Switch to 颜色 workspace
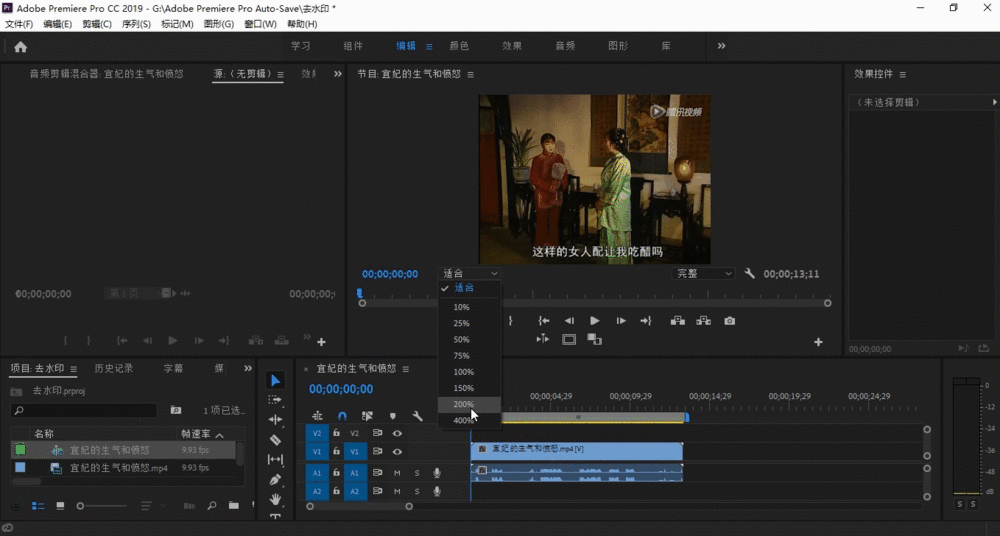 click(x=459, y=46)
